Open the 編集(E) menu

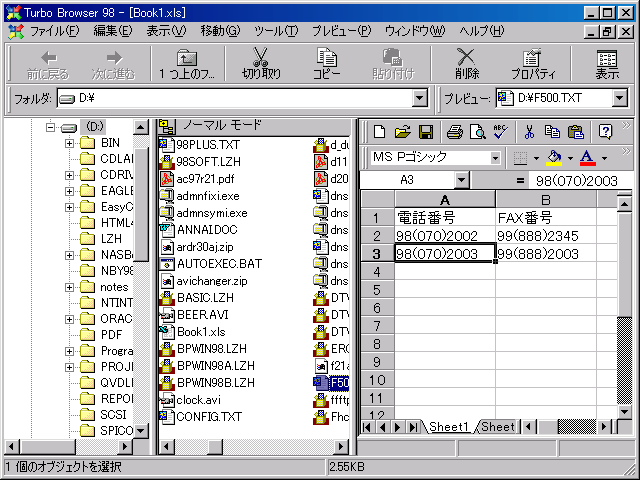click(x=113, y=31)
